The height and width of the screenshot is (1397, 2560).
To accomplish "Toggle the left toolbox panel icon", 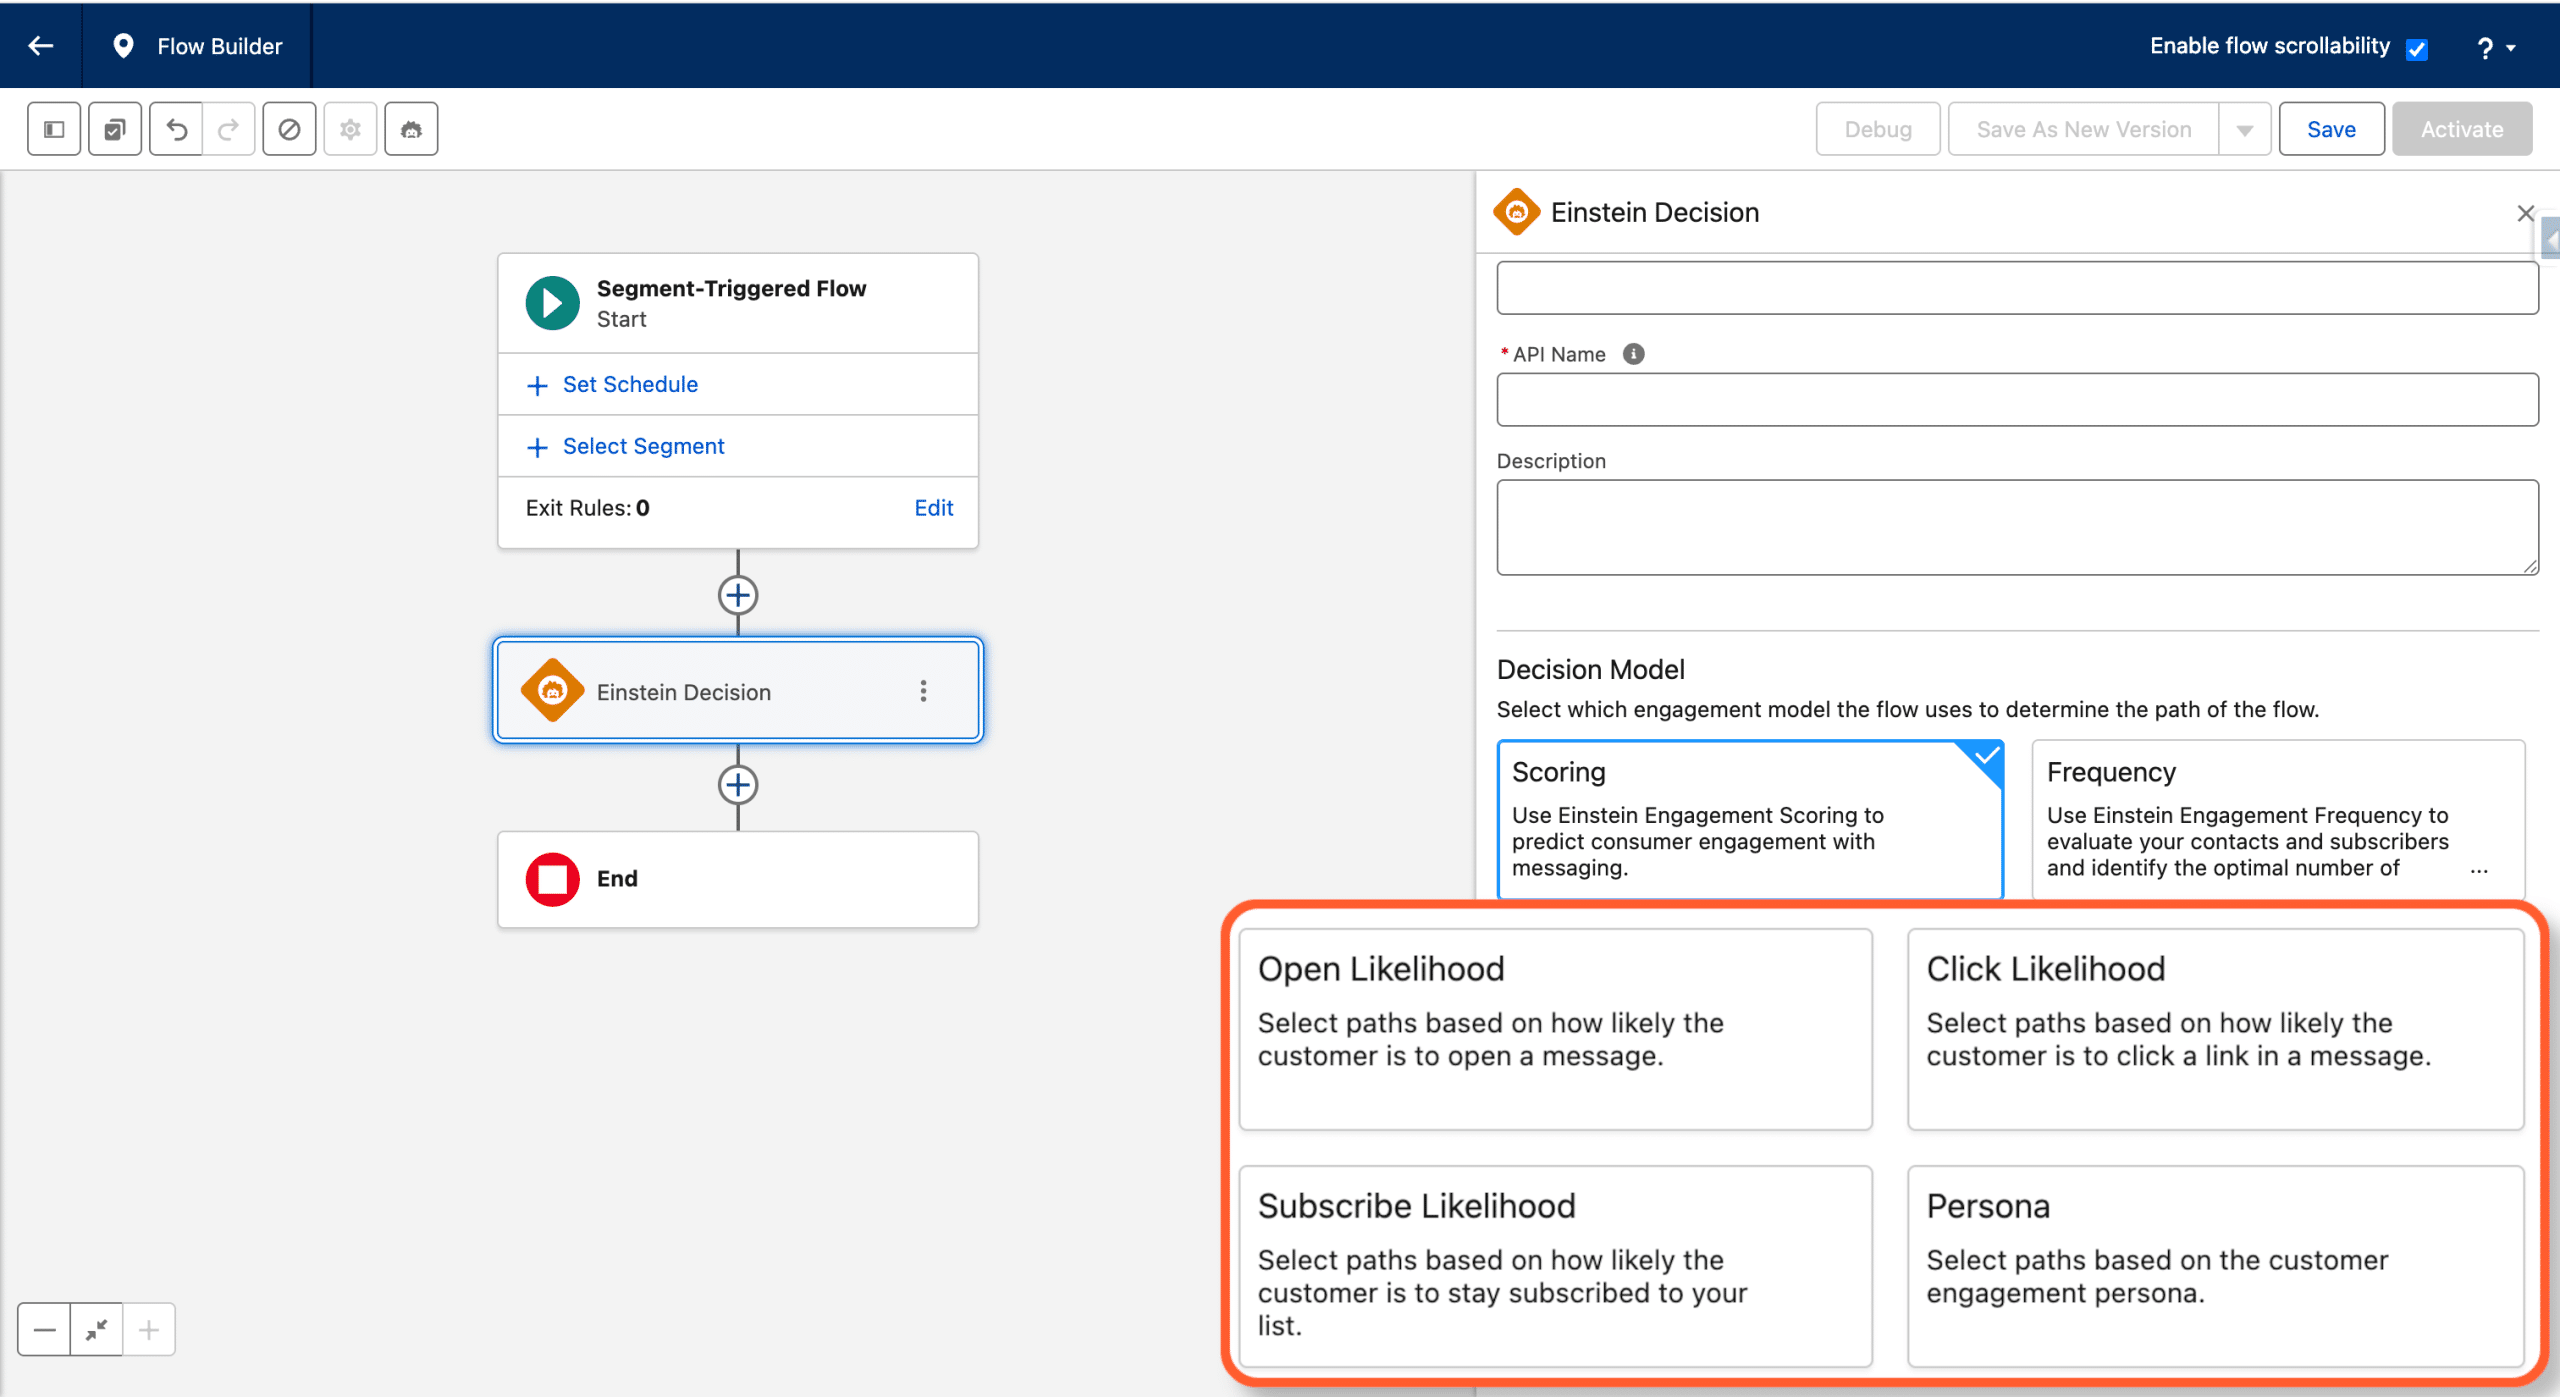I will (54, 129).
